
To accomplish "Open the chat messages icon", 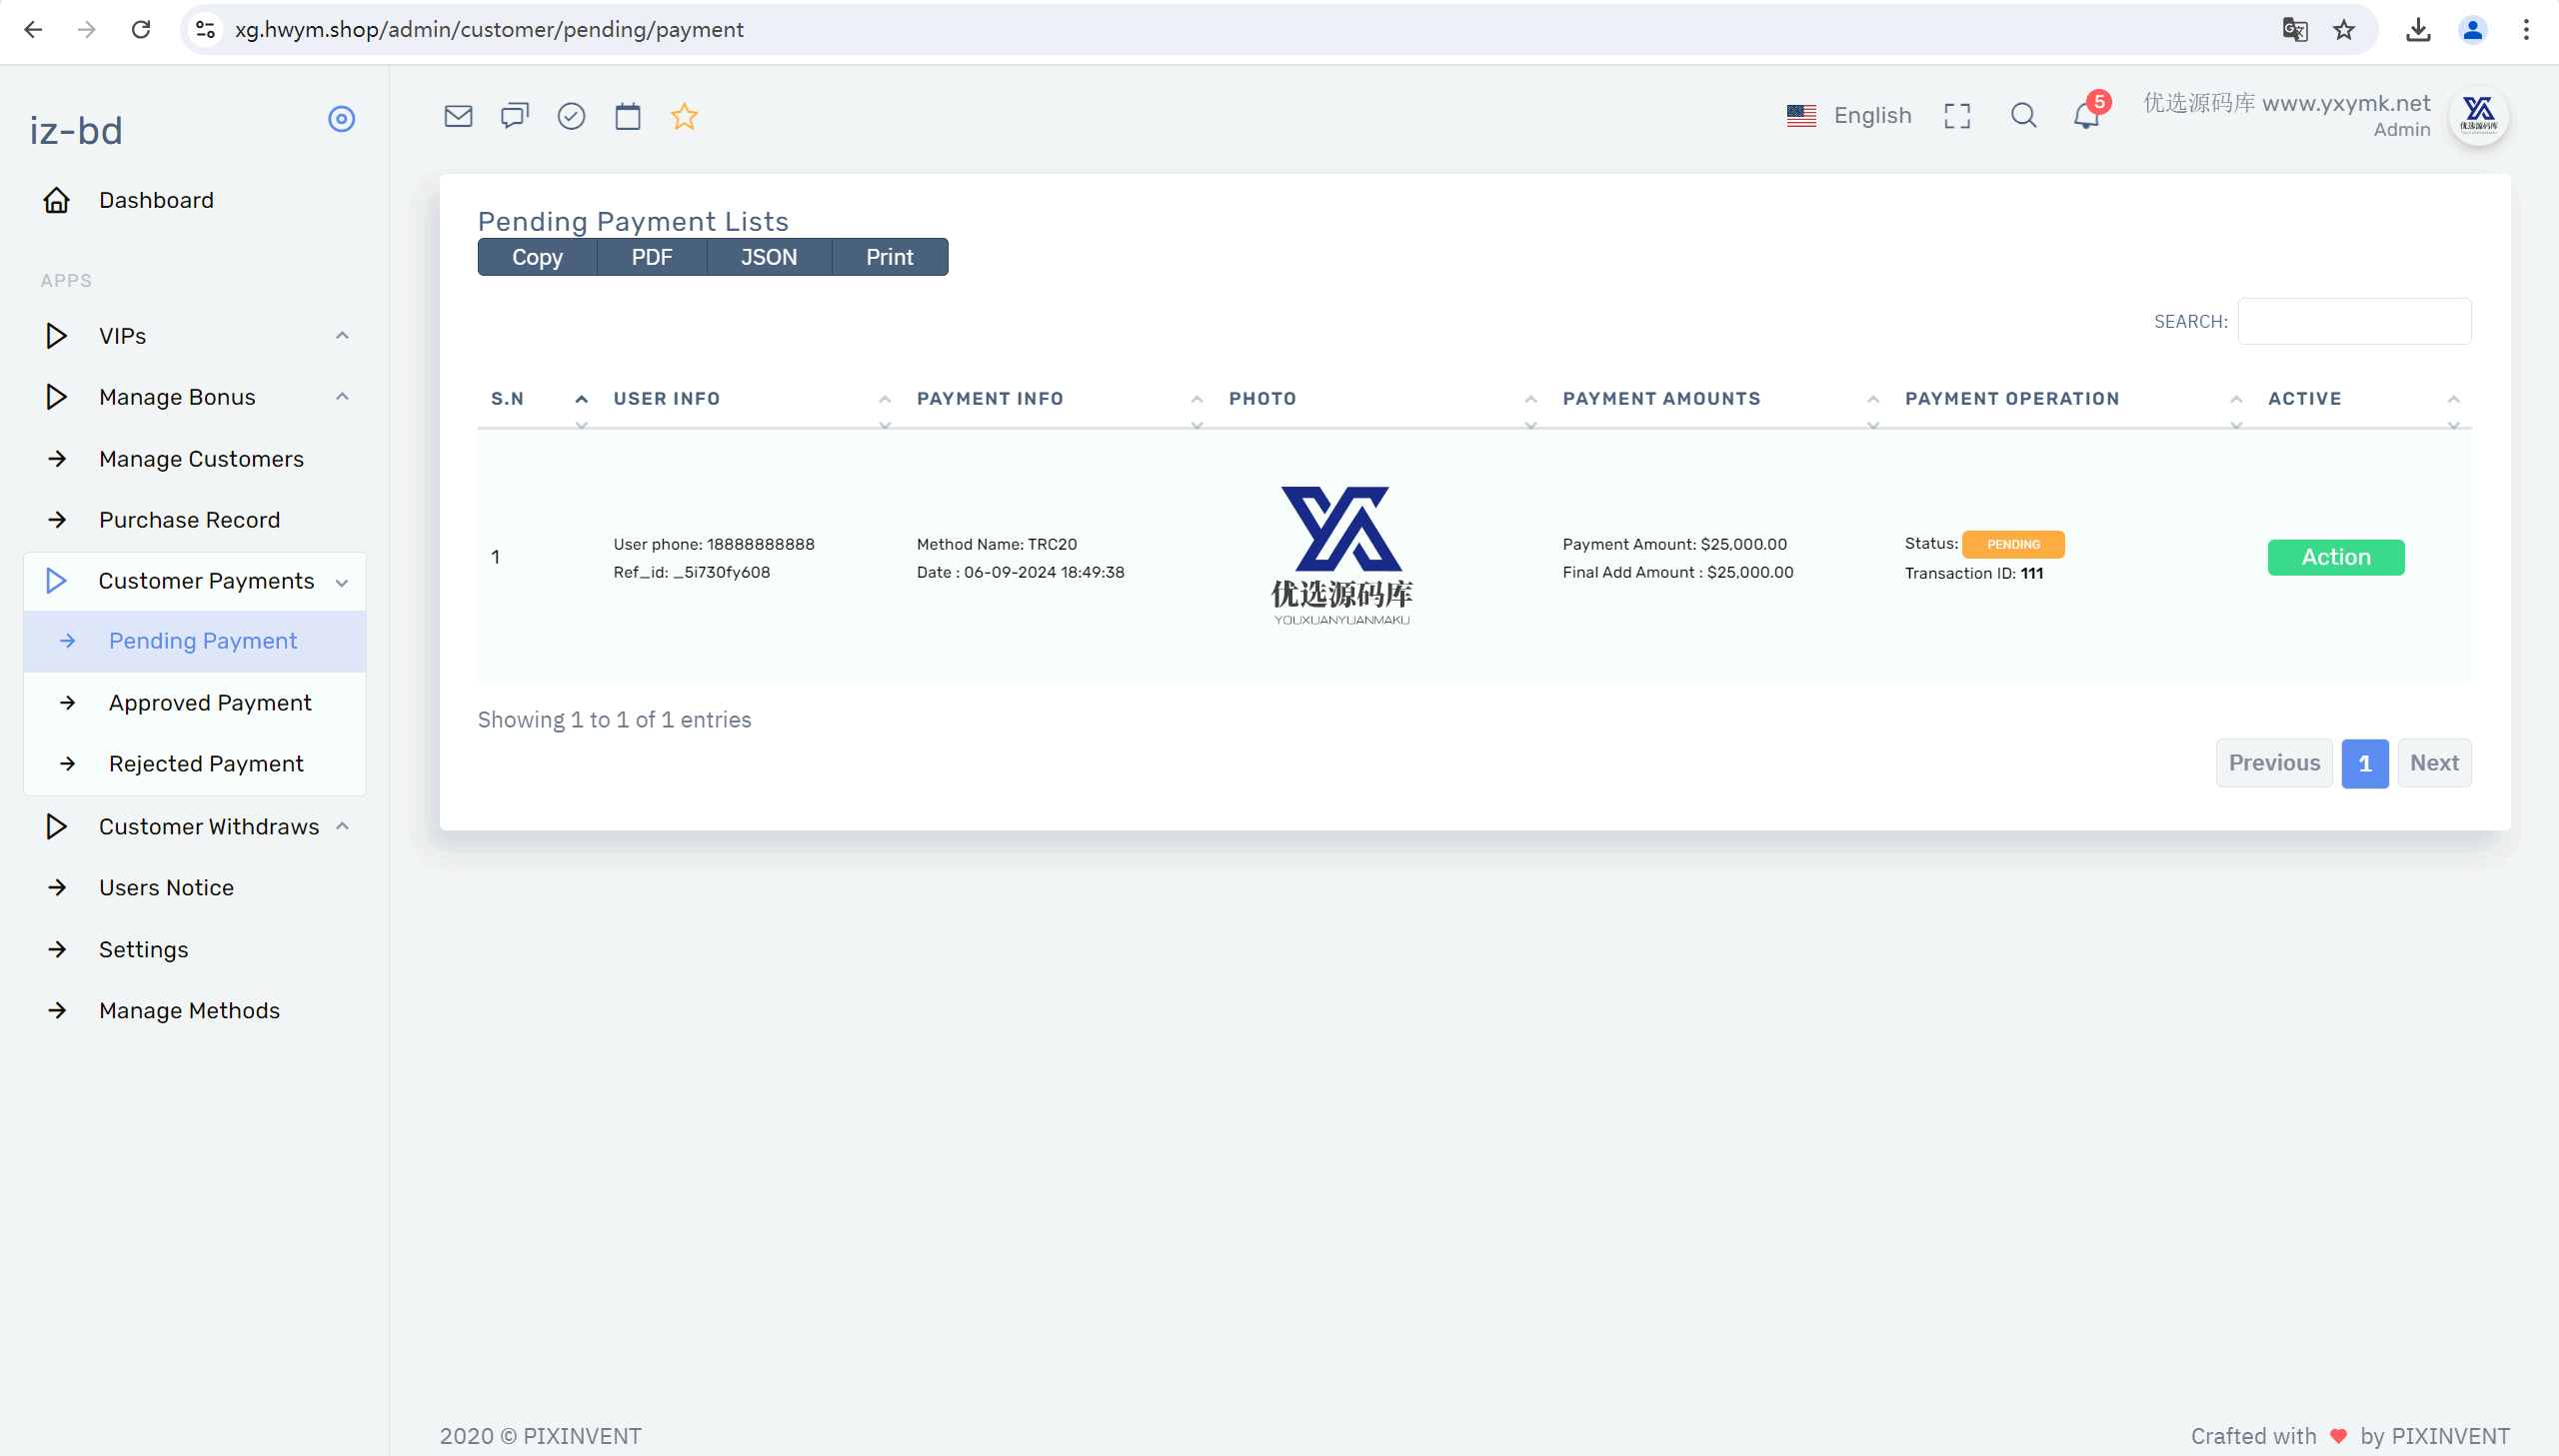I will tap(515, 116).
